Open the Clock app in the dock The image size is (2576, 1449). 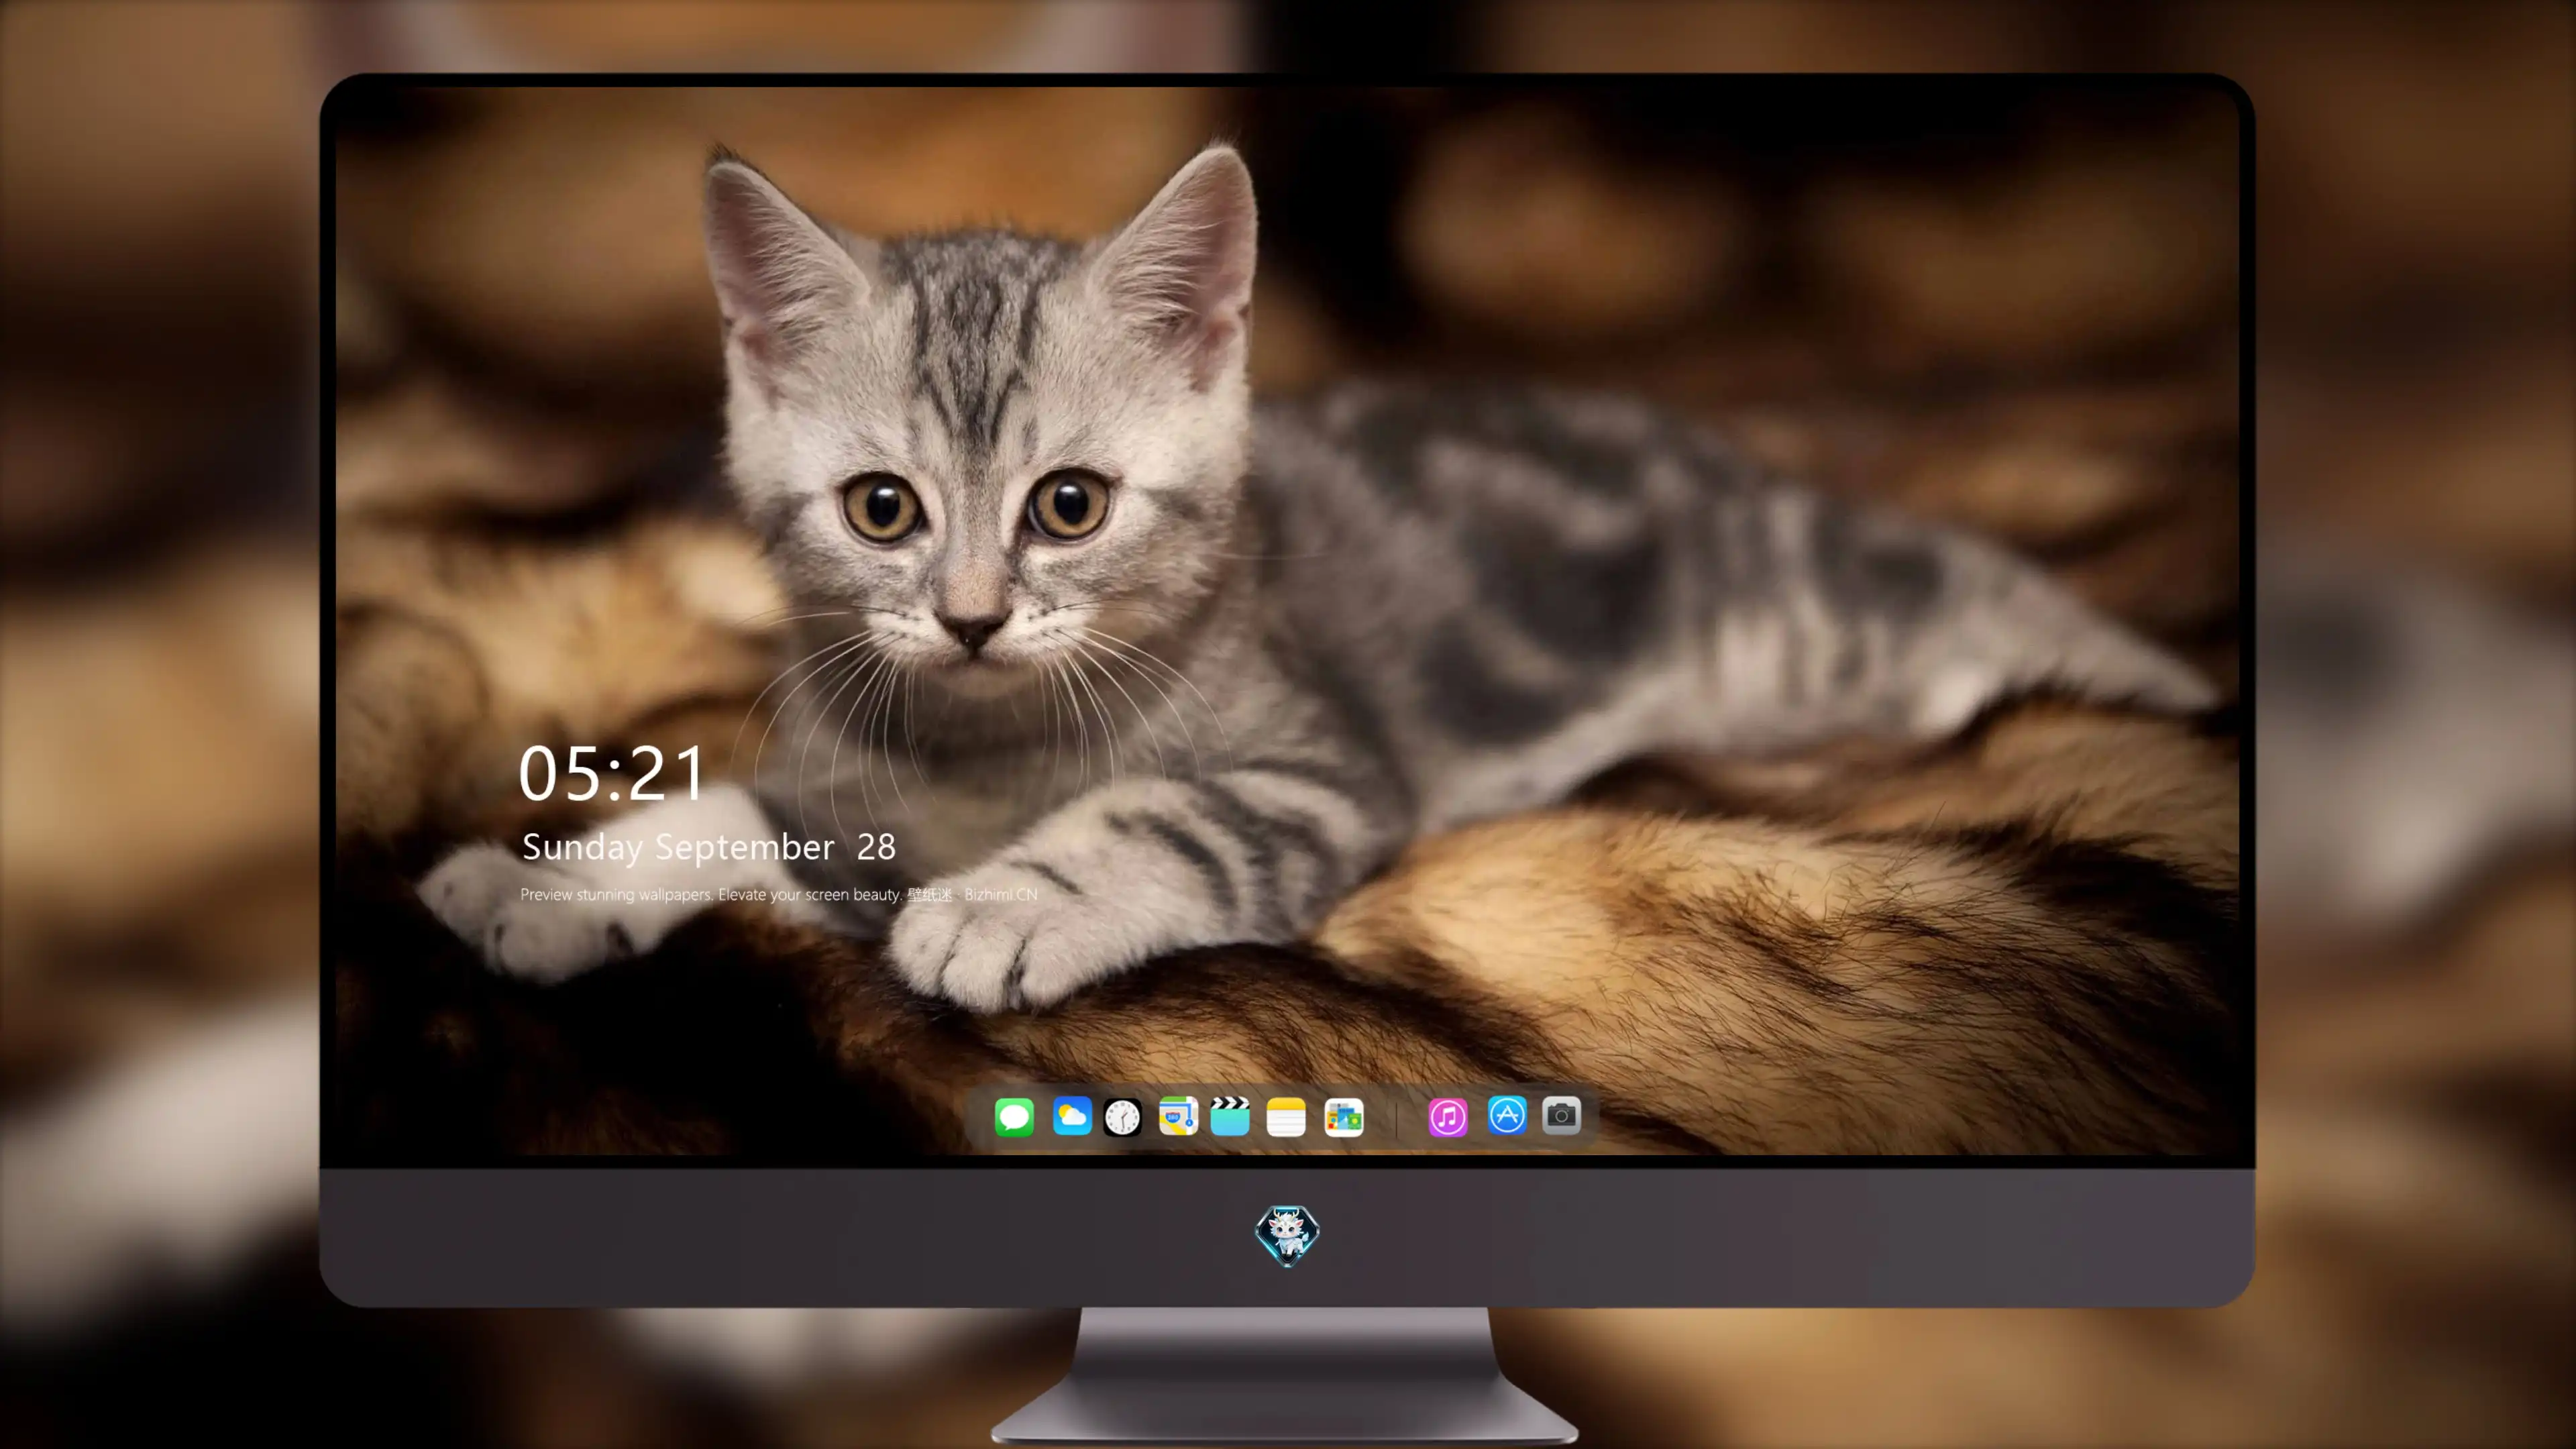tap(1122, 1117)
